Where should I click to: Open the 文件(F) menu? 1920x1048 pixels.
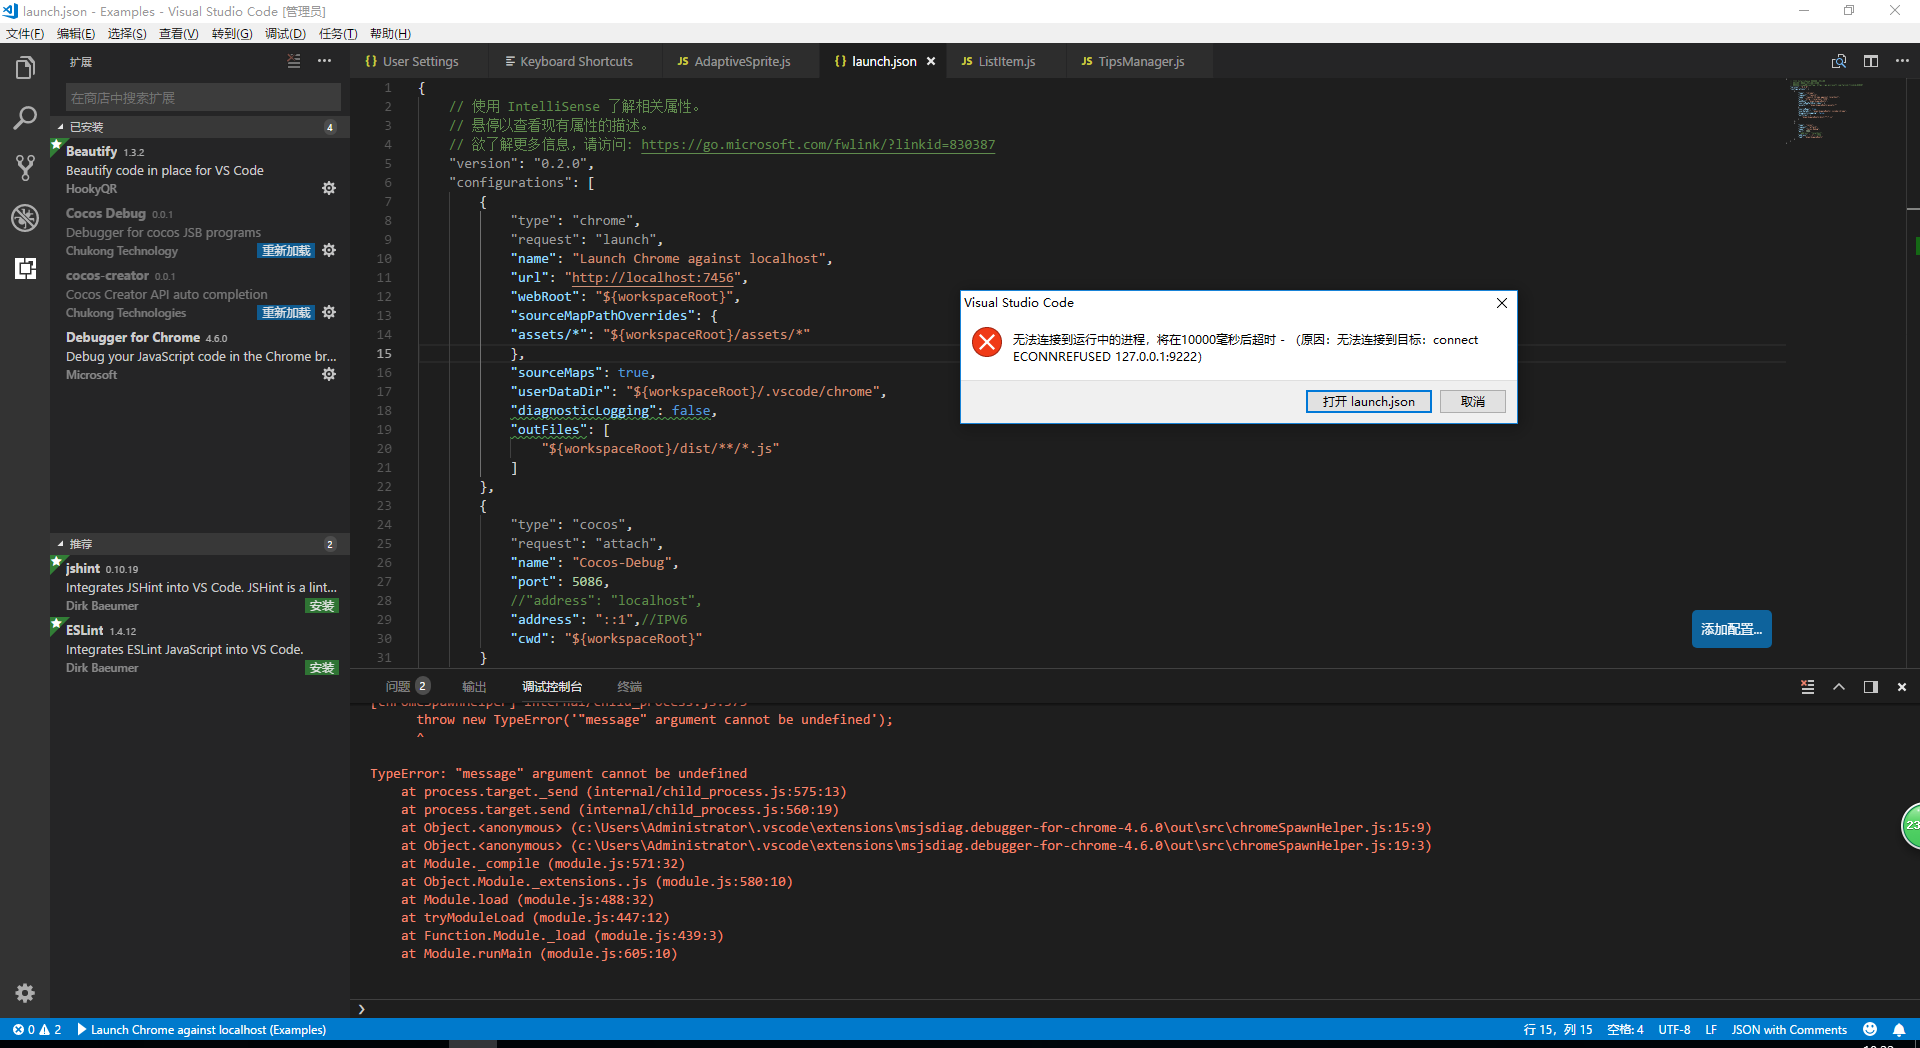[x=25, y=34]
